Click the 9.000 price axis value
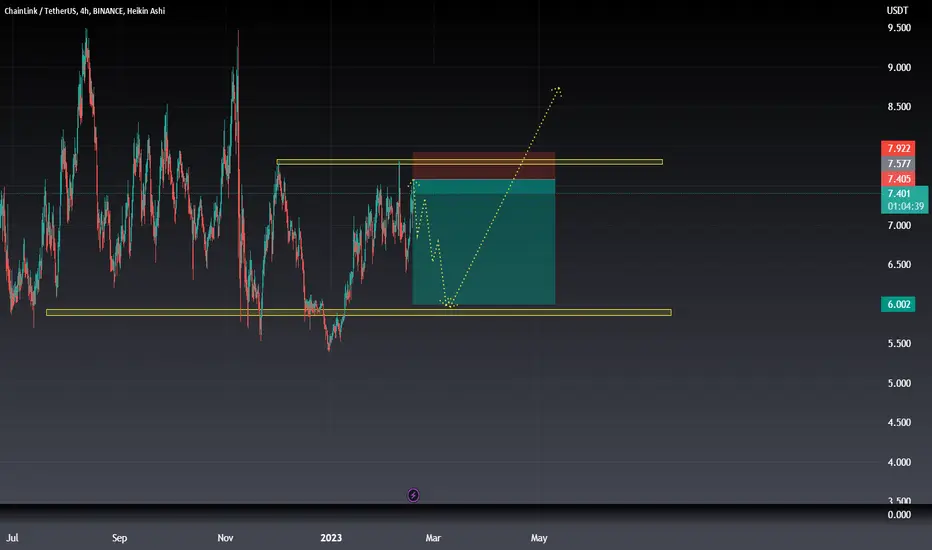This screenshot has width=932, height=550. tap(899, 68)
